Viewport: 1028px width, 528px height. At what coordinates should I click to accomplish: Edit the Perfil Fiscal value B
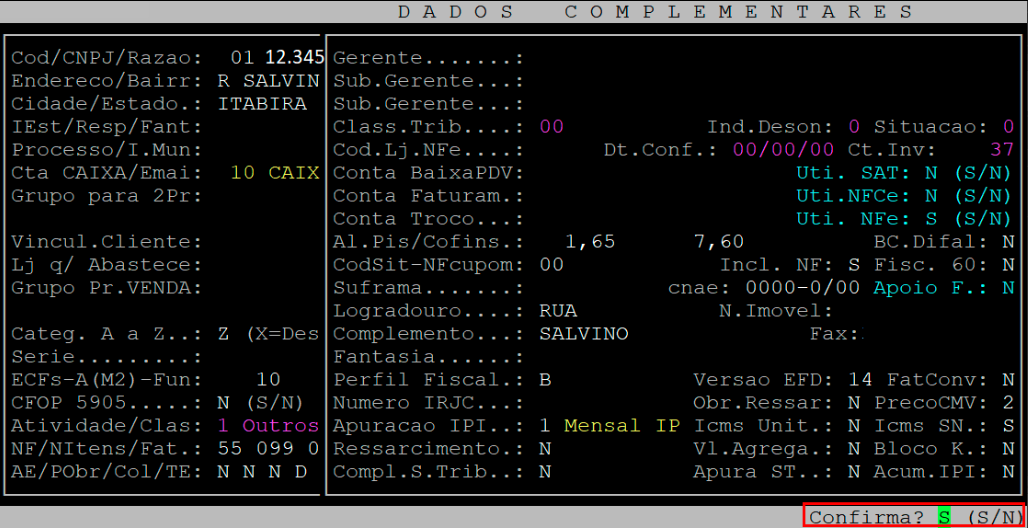[545, 380]
